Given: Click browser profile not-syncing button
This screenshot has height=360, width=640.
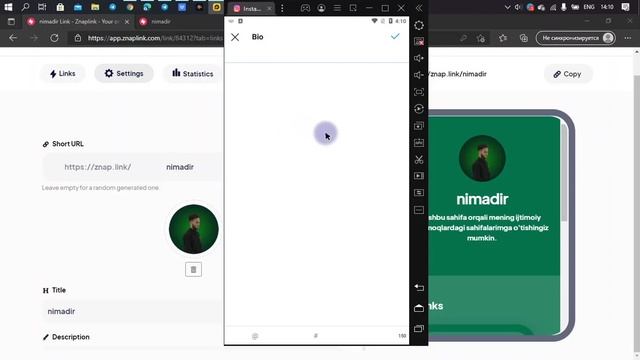Looking at the screenshot, I should 576,38.
